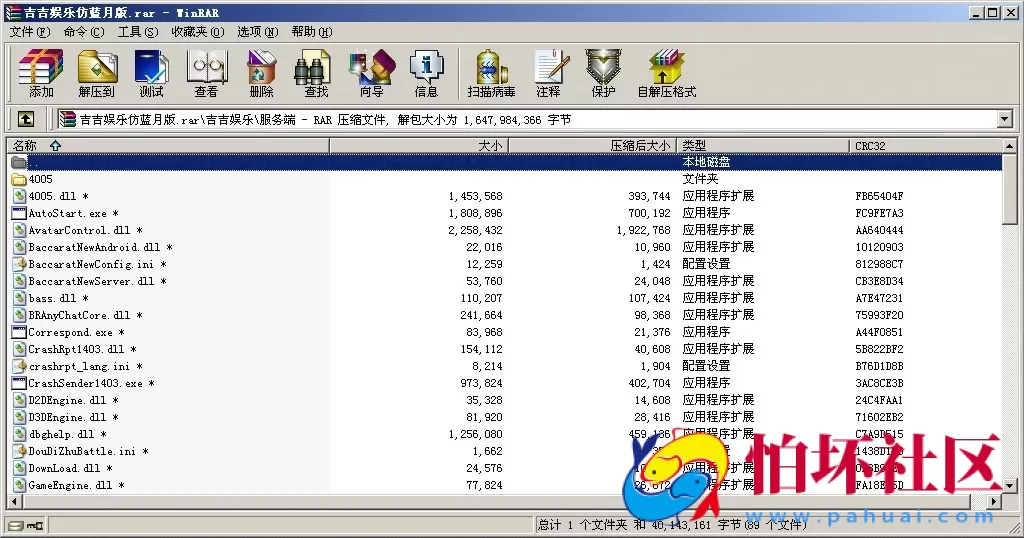This screenshot has height=538, width=1024.
Task: Go up one folder level button
Action: point(25,119)
